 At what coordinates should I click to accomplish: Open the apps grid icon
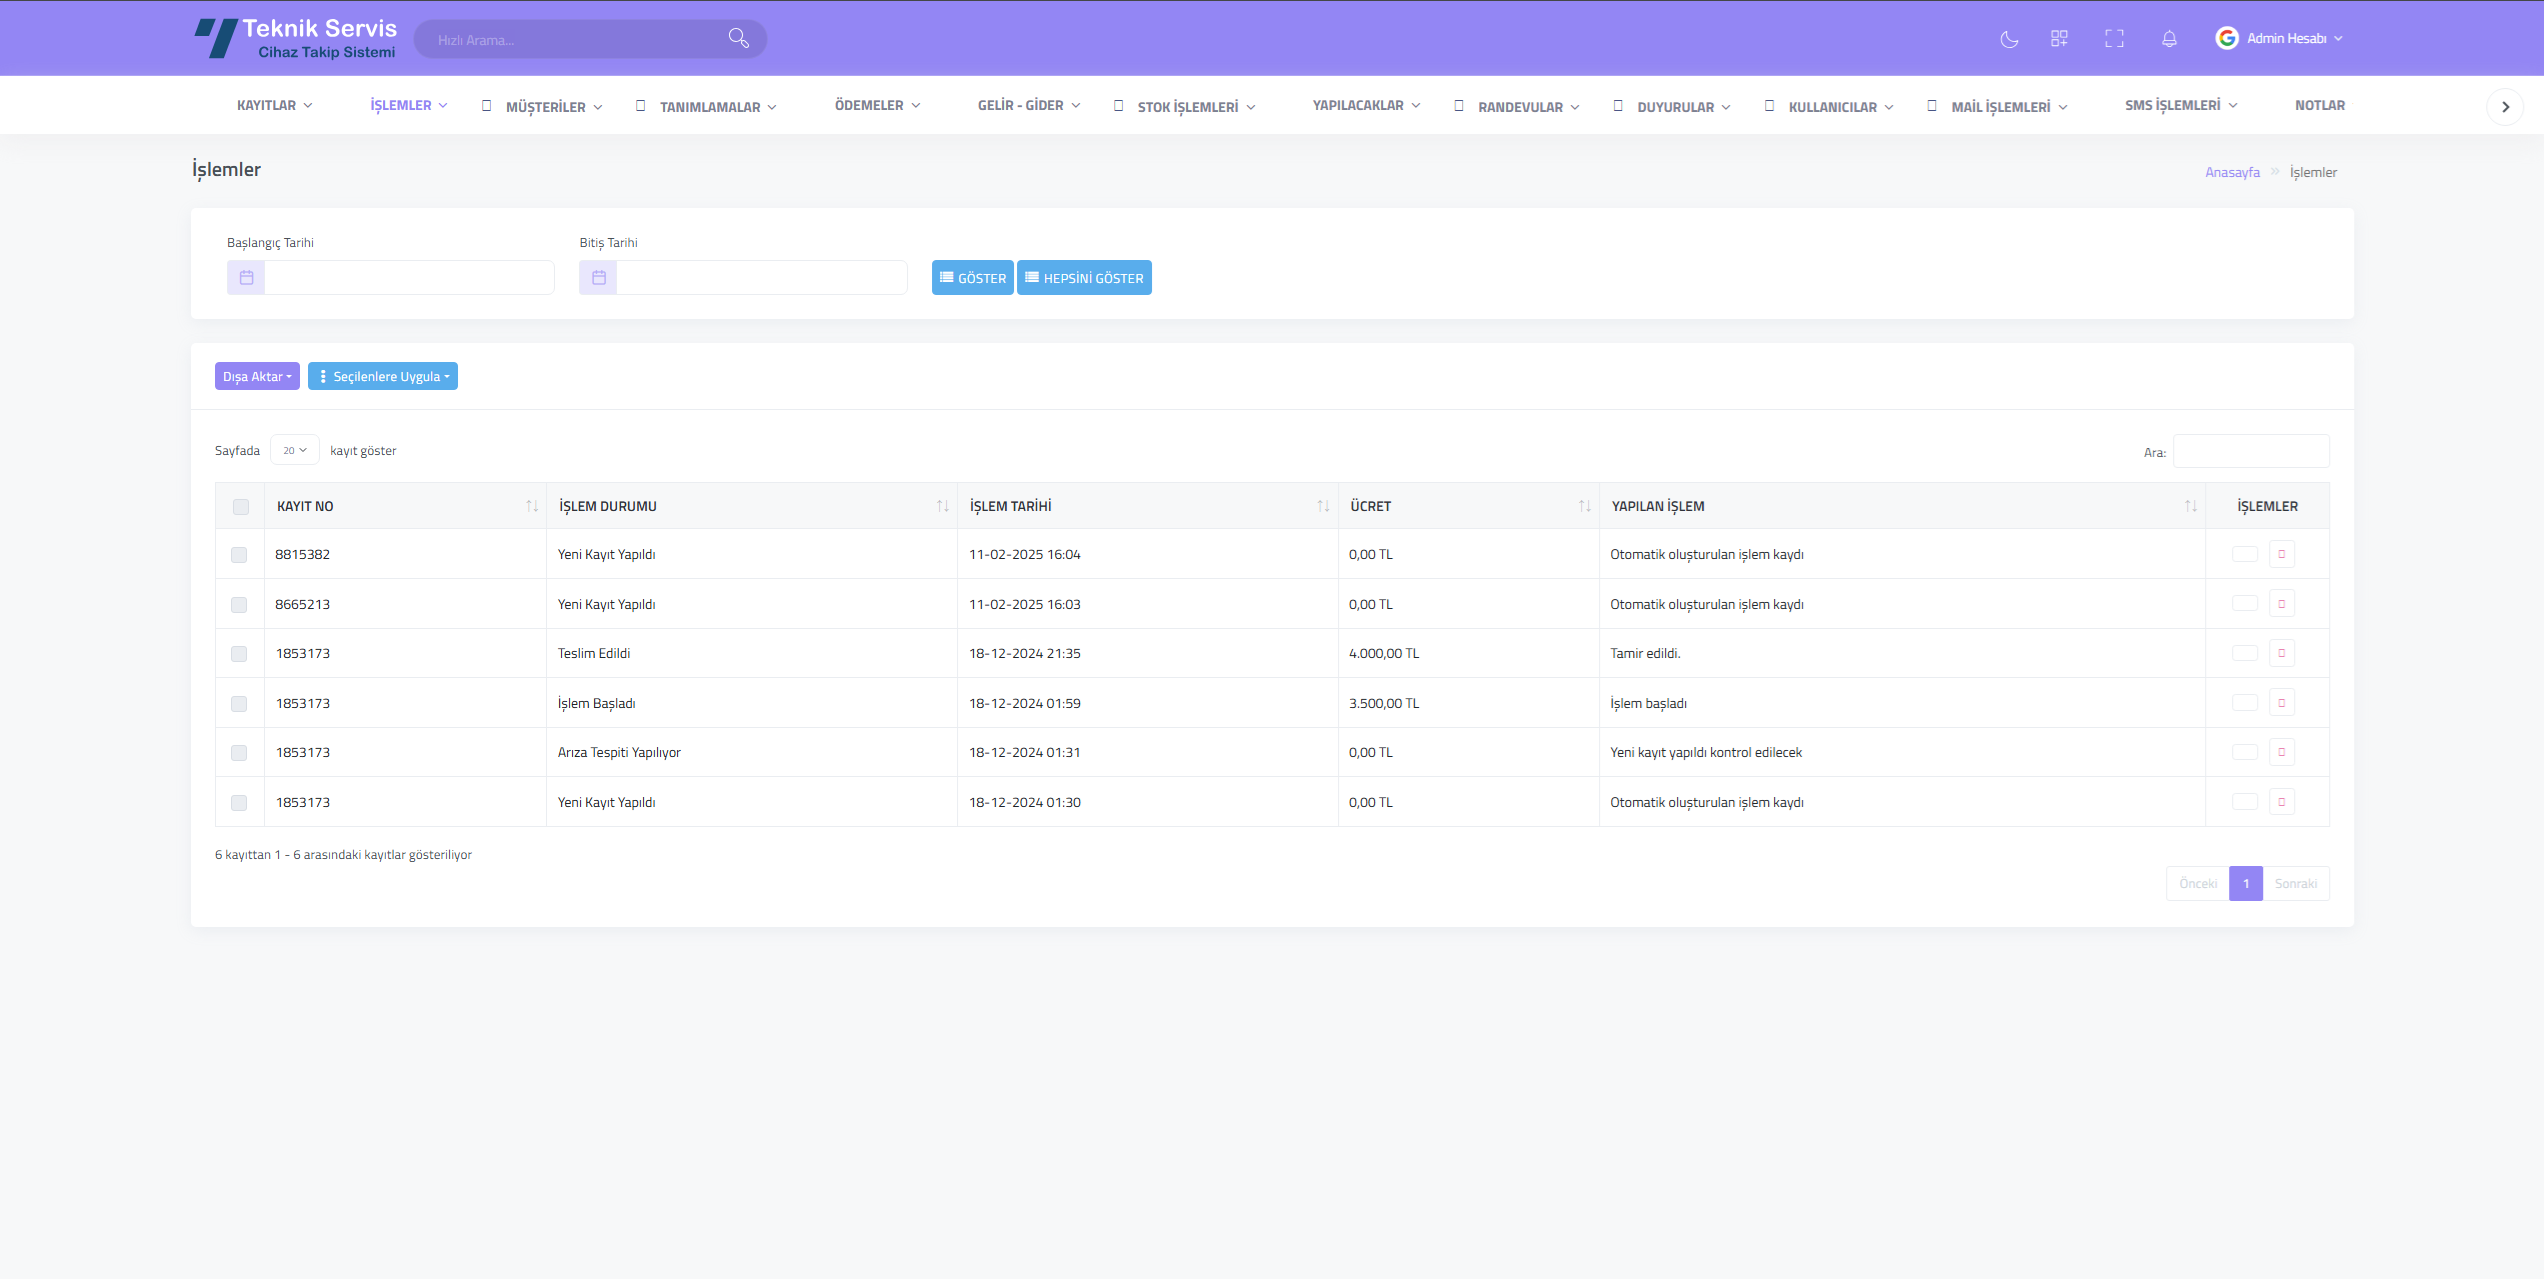pyautogui.click(x=2059, y=39)
